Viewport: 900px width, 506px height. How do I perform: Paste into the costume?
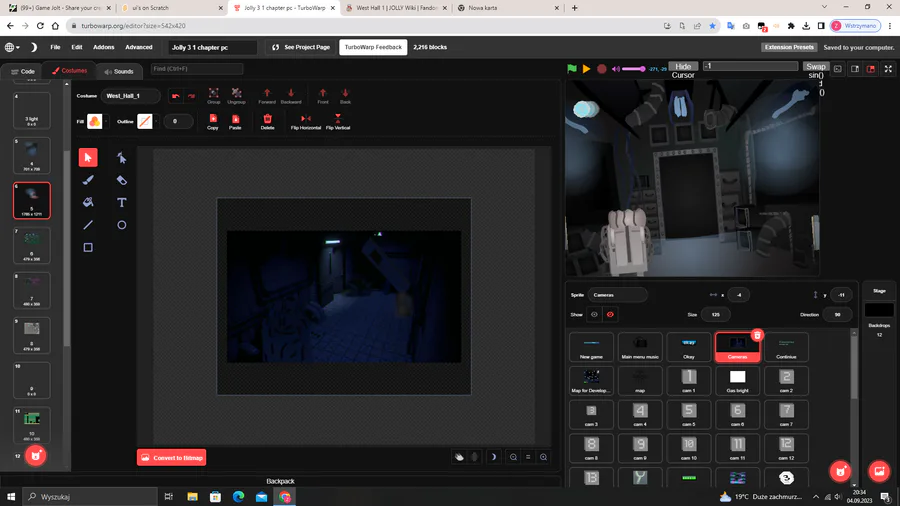coord(235,122)
